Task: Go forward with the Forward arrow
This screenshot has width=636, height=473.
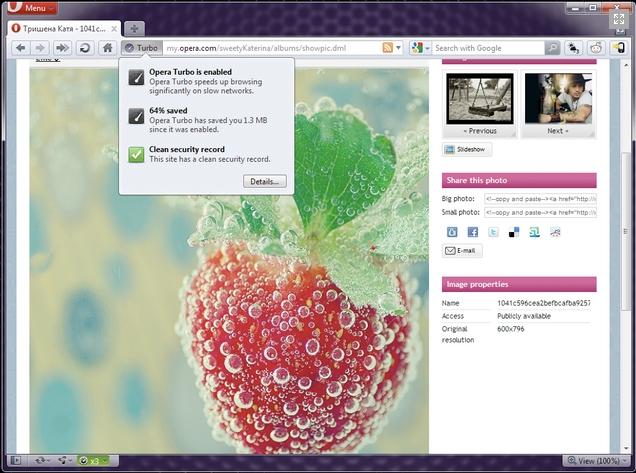Action: 40,48
